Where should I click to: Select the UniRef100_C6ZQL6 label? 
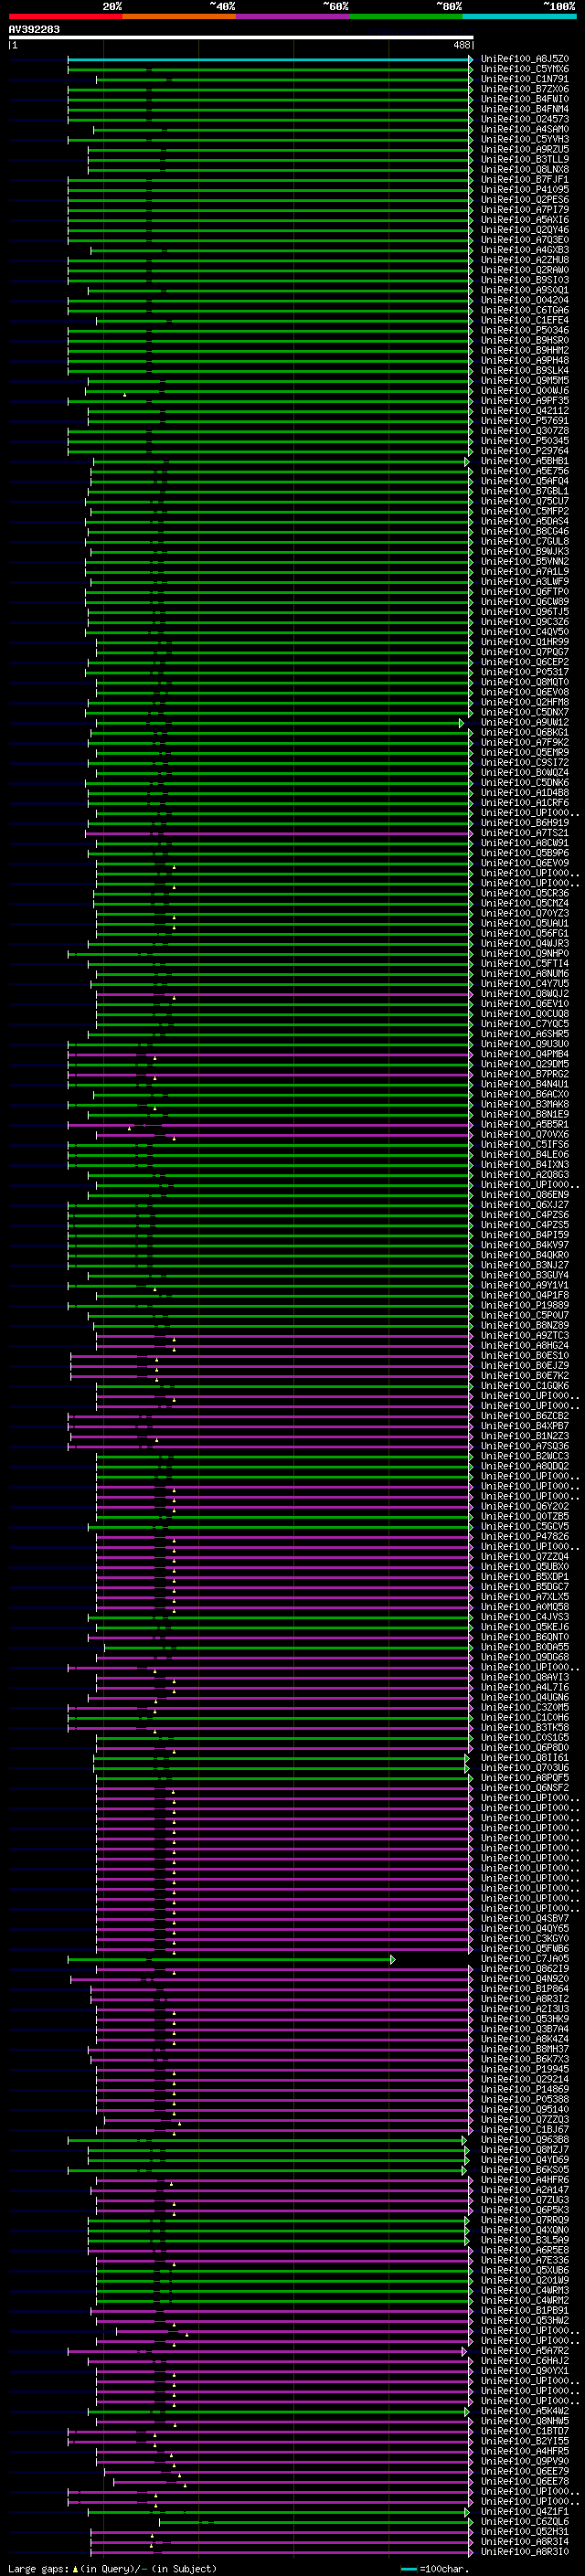click(524, 2521)
